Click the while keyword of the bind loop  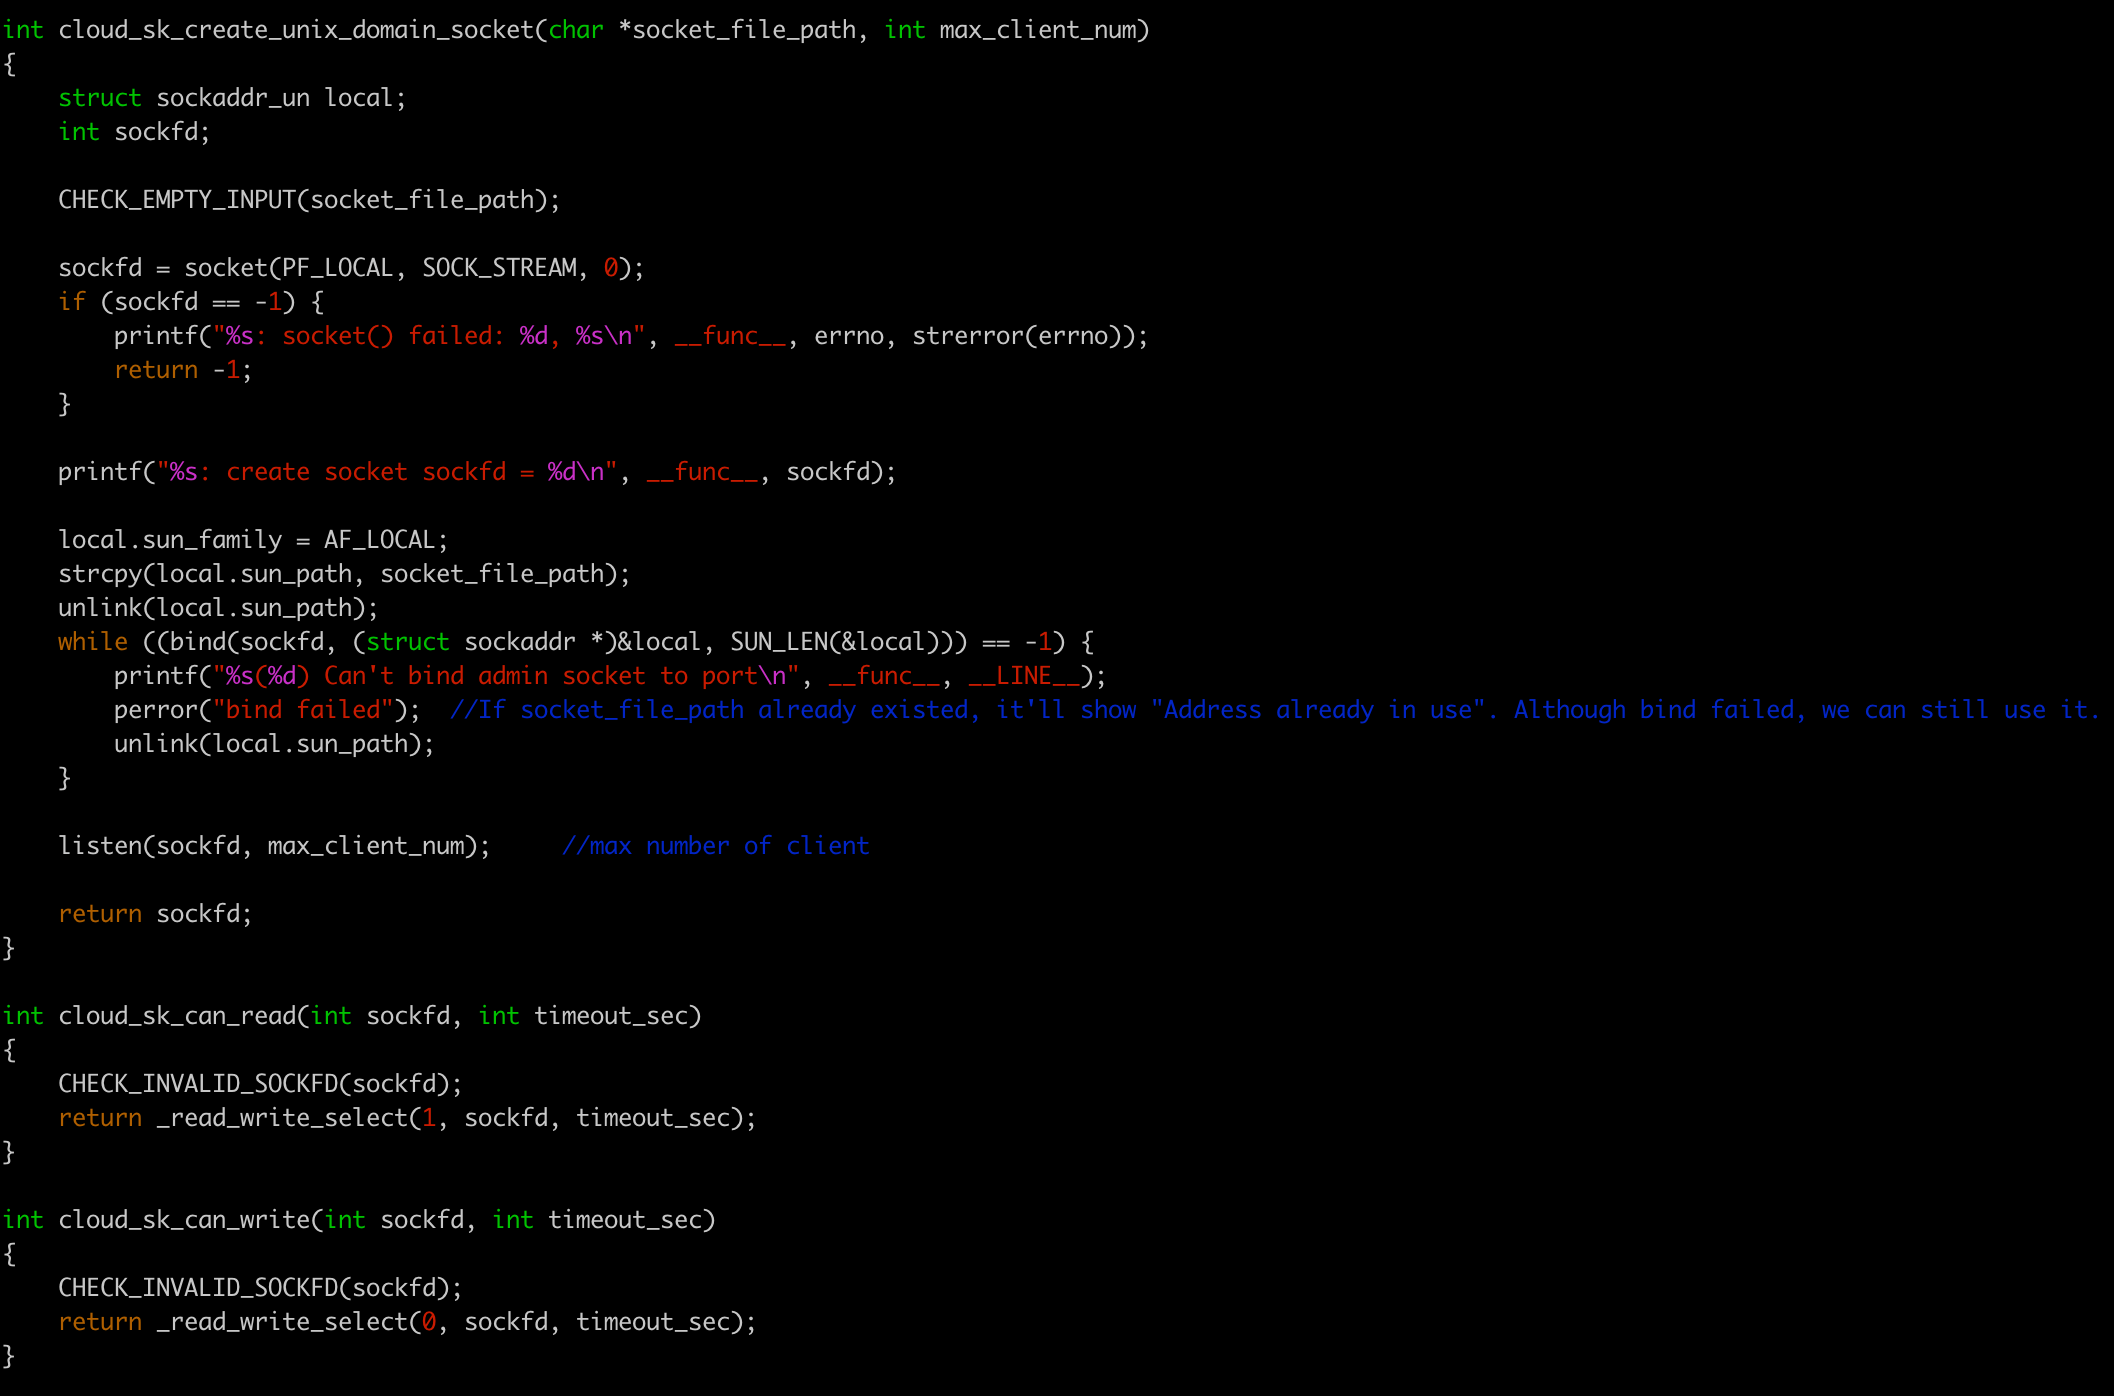[91, 641]
